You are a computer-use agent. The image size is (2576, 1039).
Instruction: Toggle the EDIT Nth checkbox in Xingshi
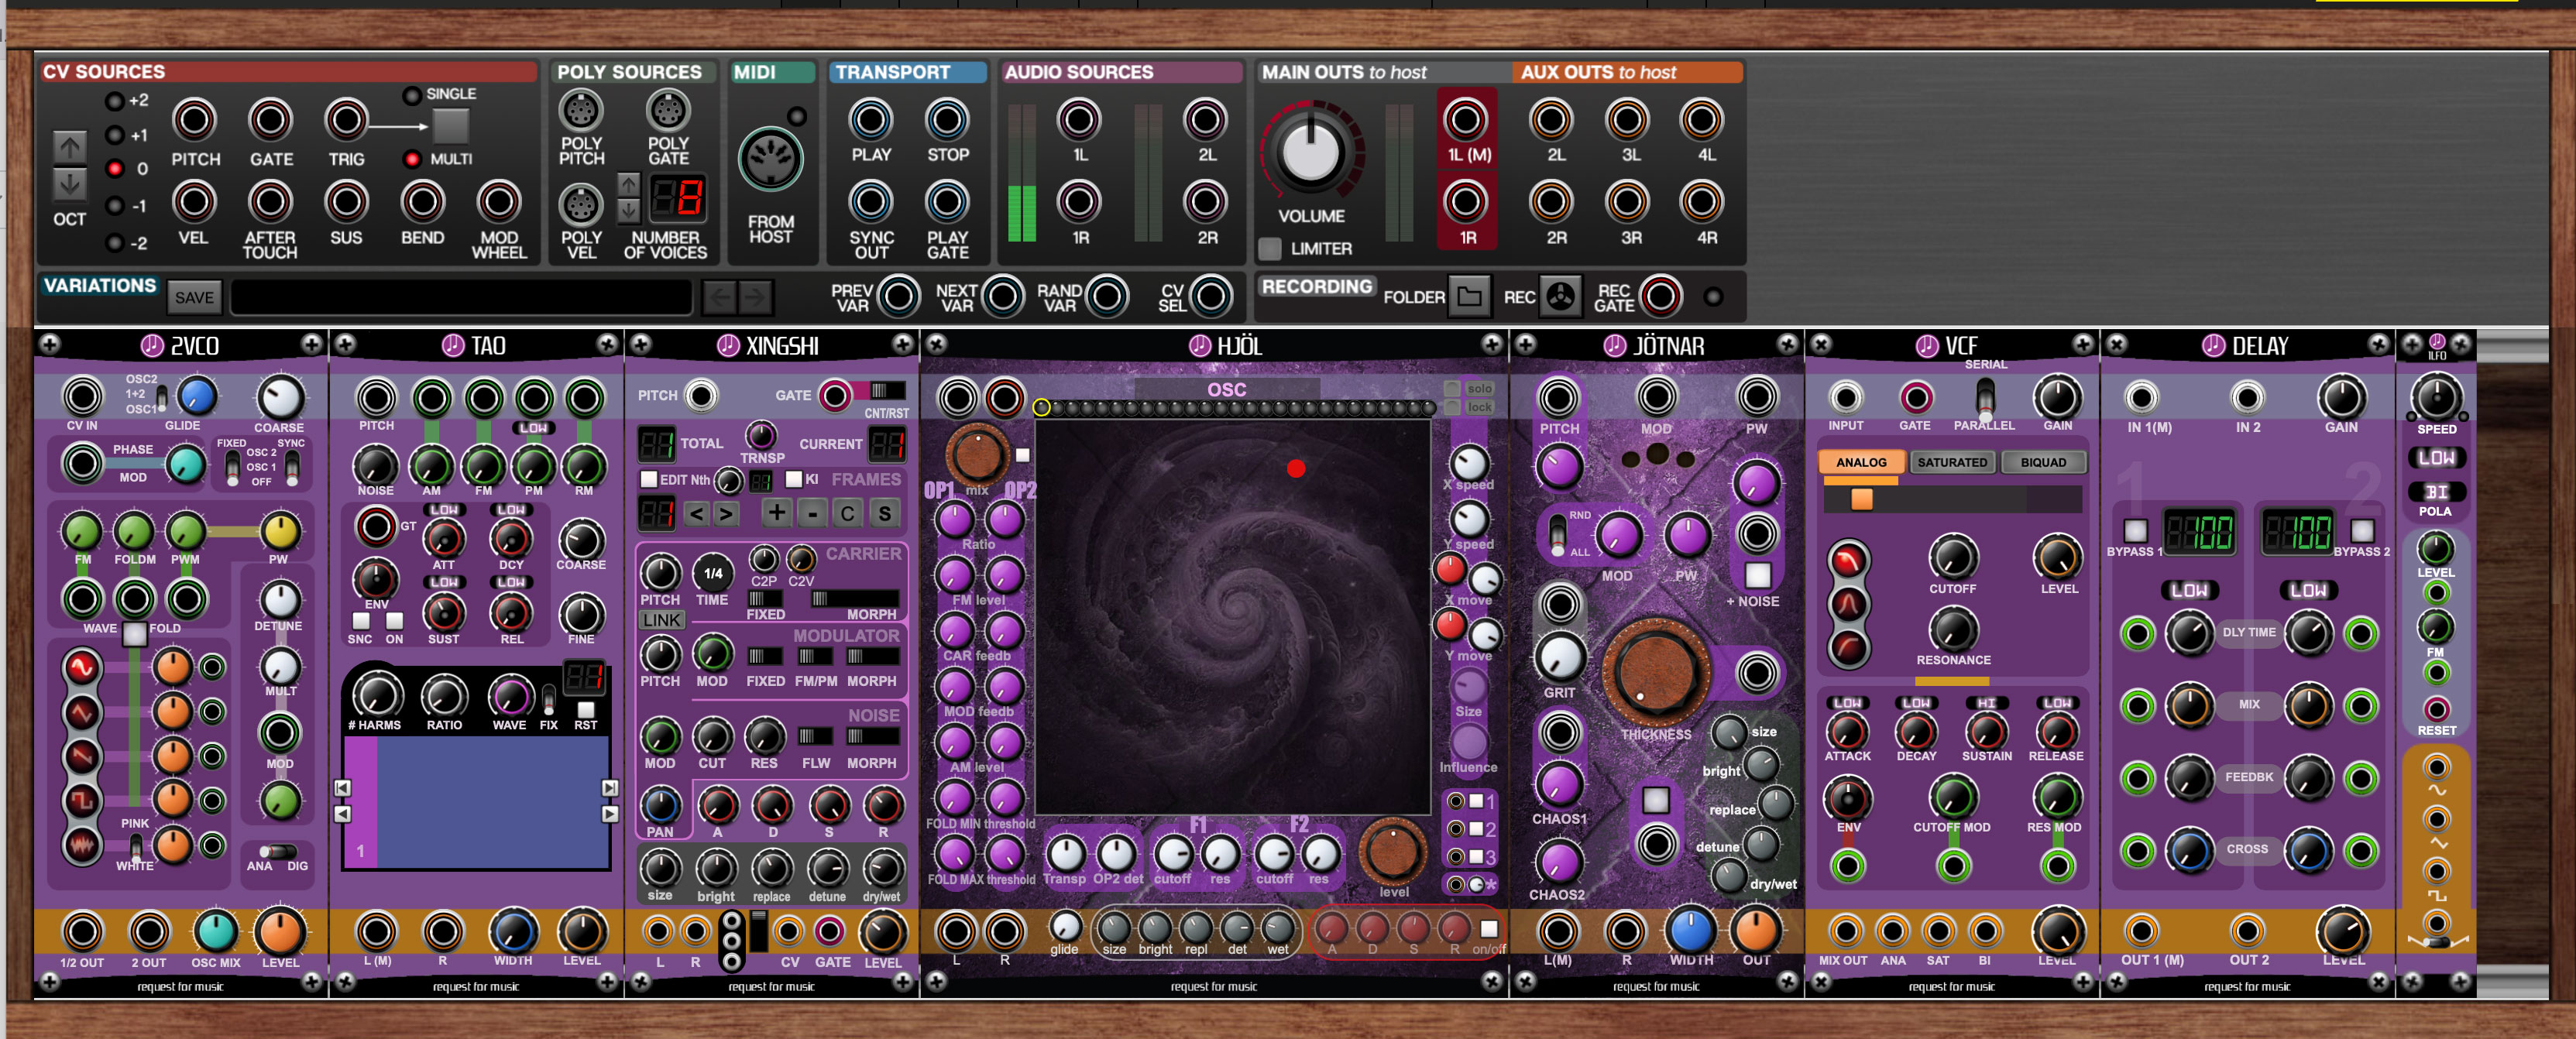(648, 479)
